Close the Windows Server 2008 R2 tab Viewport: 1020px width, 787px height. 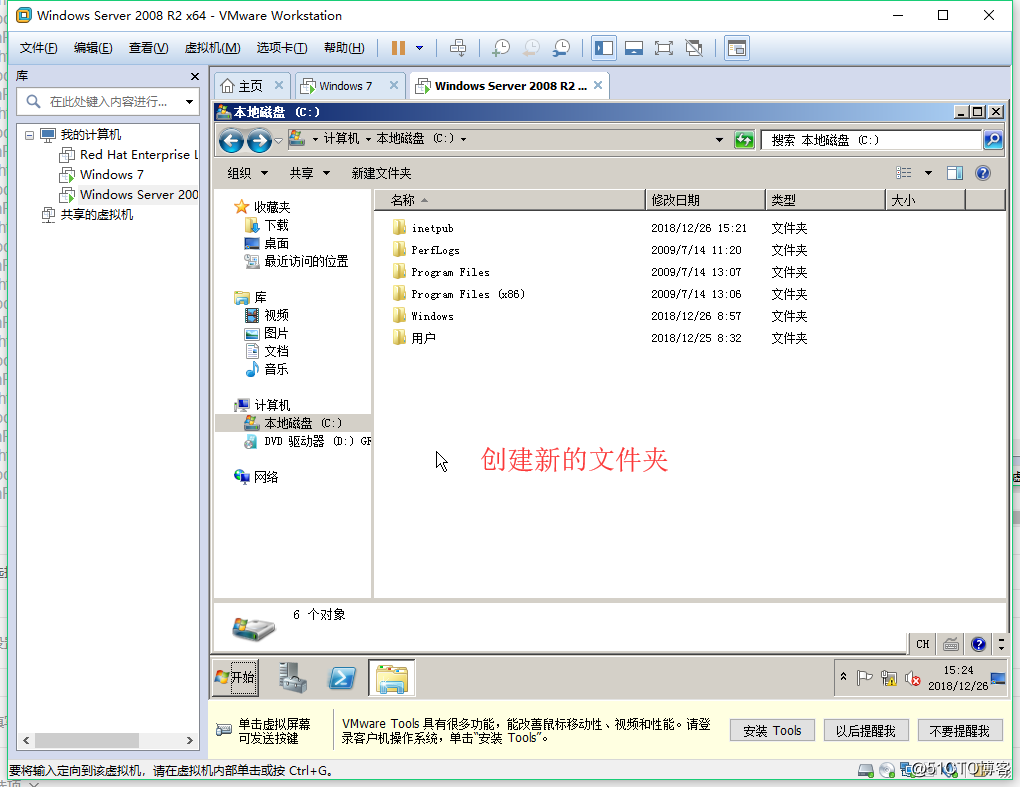click(x=598, y=85)
